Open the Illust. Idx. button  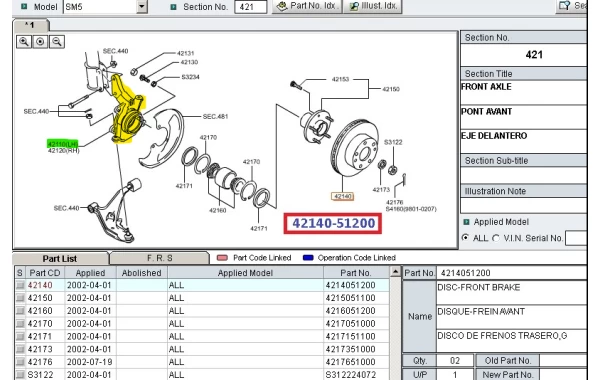pos(373,6)
